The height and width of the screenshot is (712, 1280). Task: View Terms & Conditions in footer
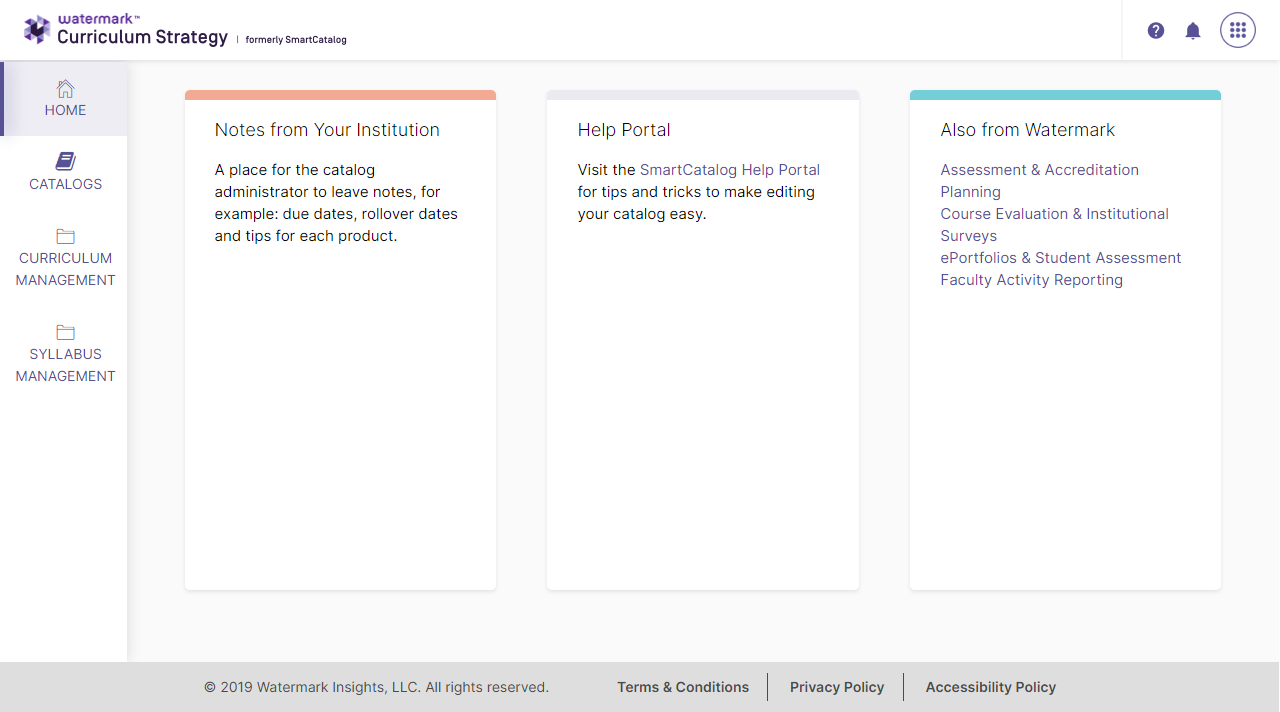coord(683,687)
